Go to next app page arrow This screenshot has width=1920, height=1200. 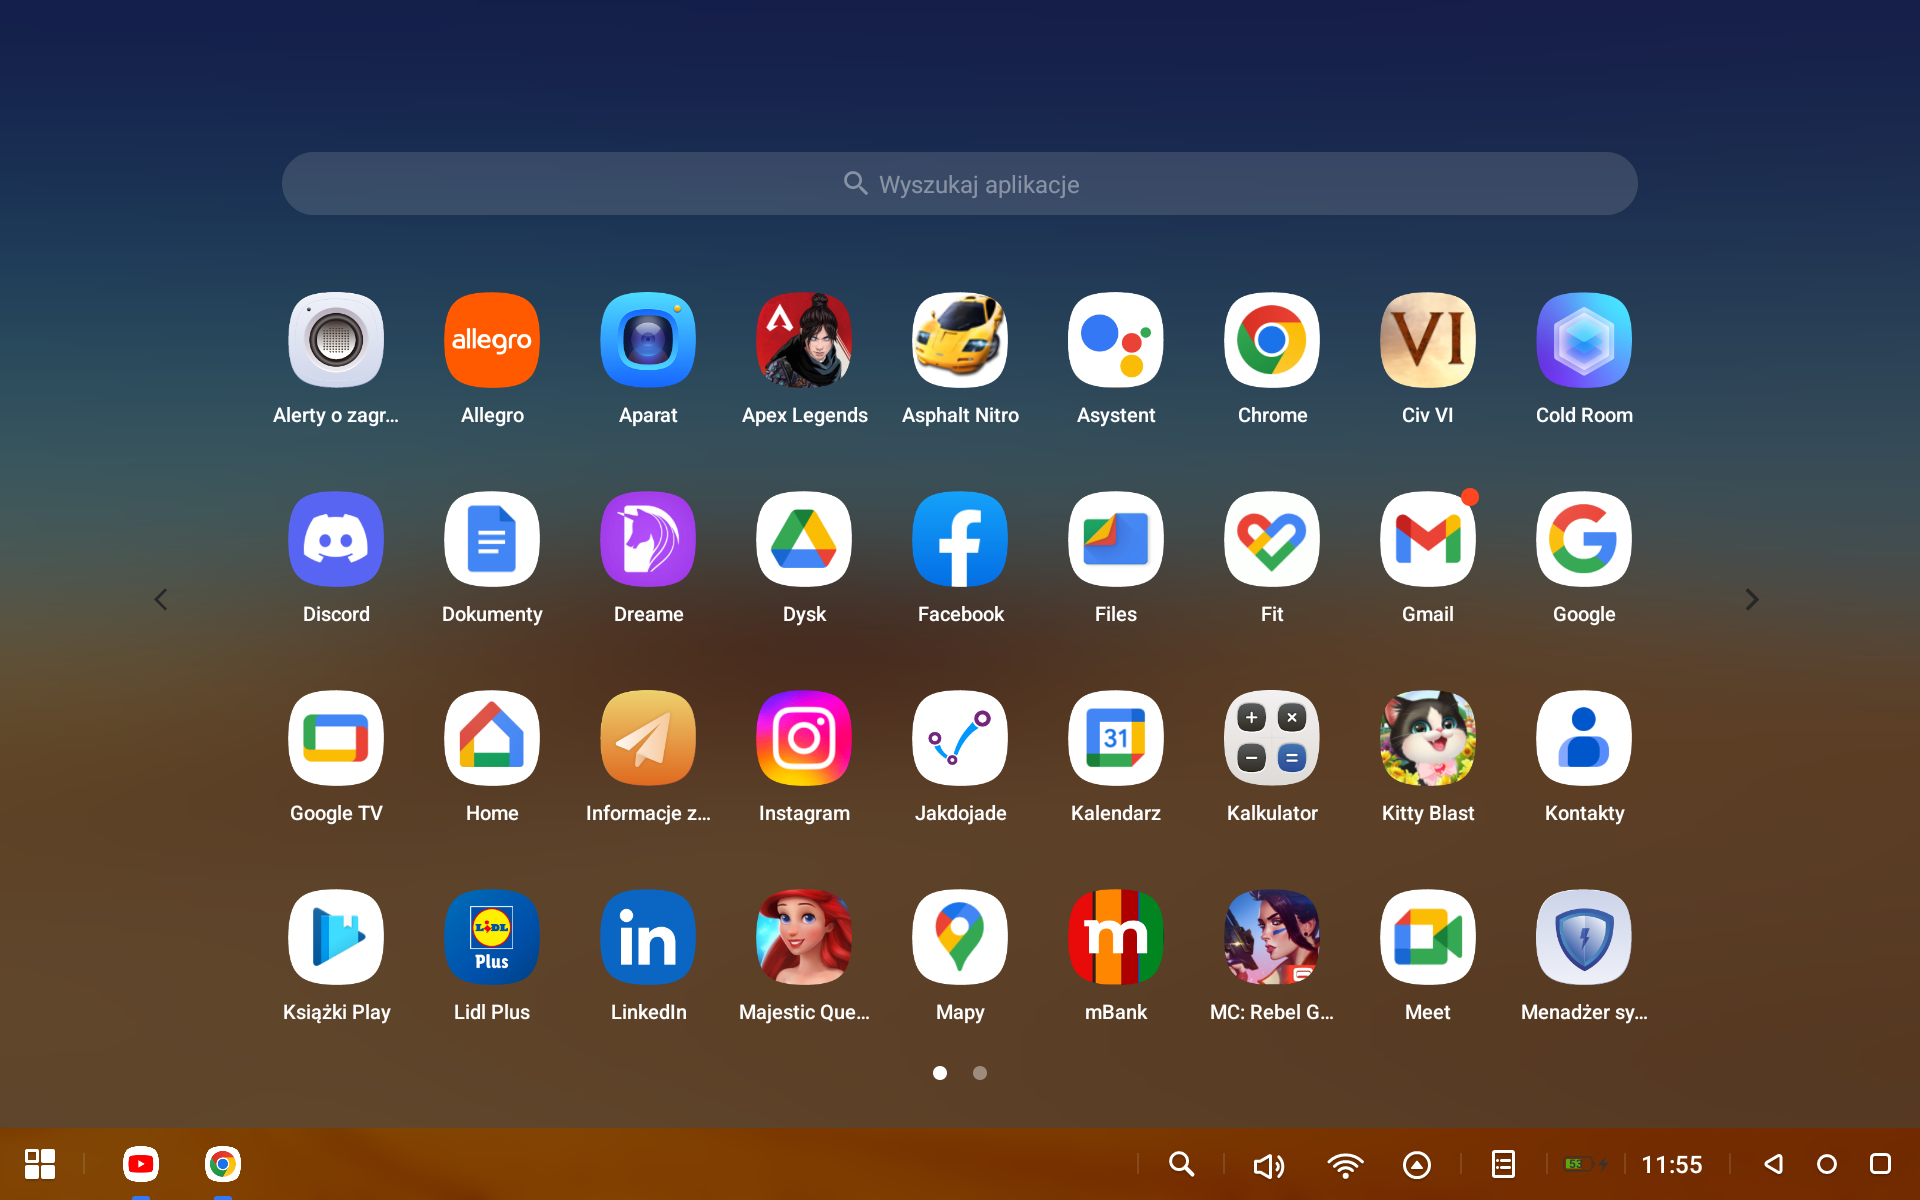[1751, 600]
